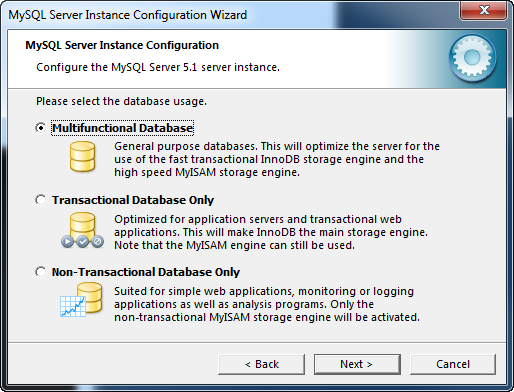514x392 pixels.
Task: Click the prohibited circle in Transactional icon
Action: pos(97,241)
